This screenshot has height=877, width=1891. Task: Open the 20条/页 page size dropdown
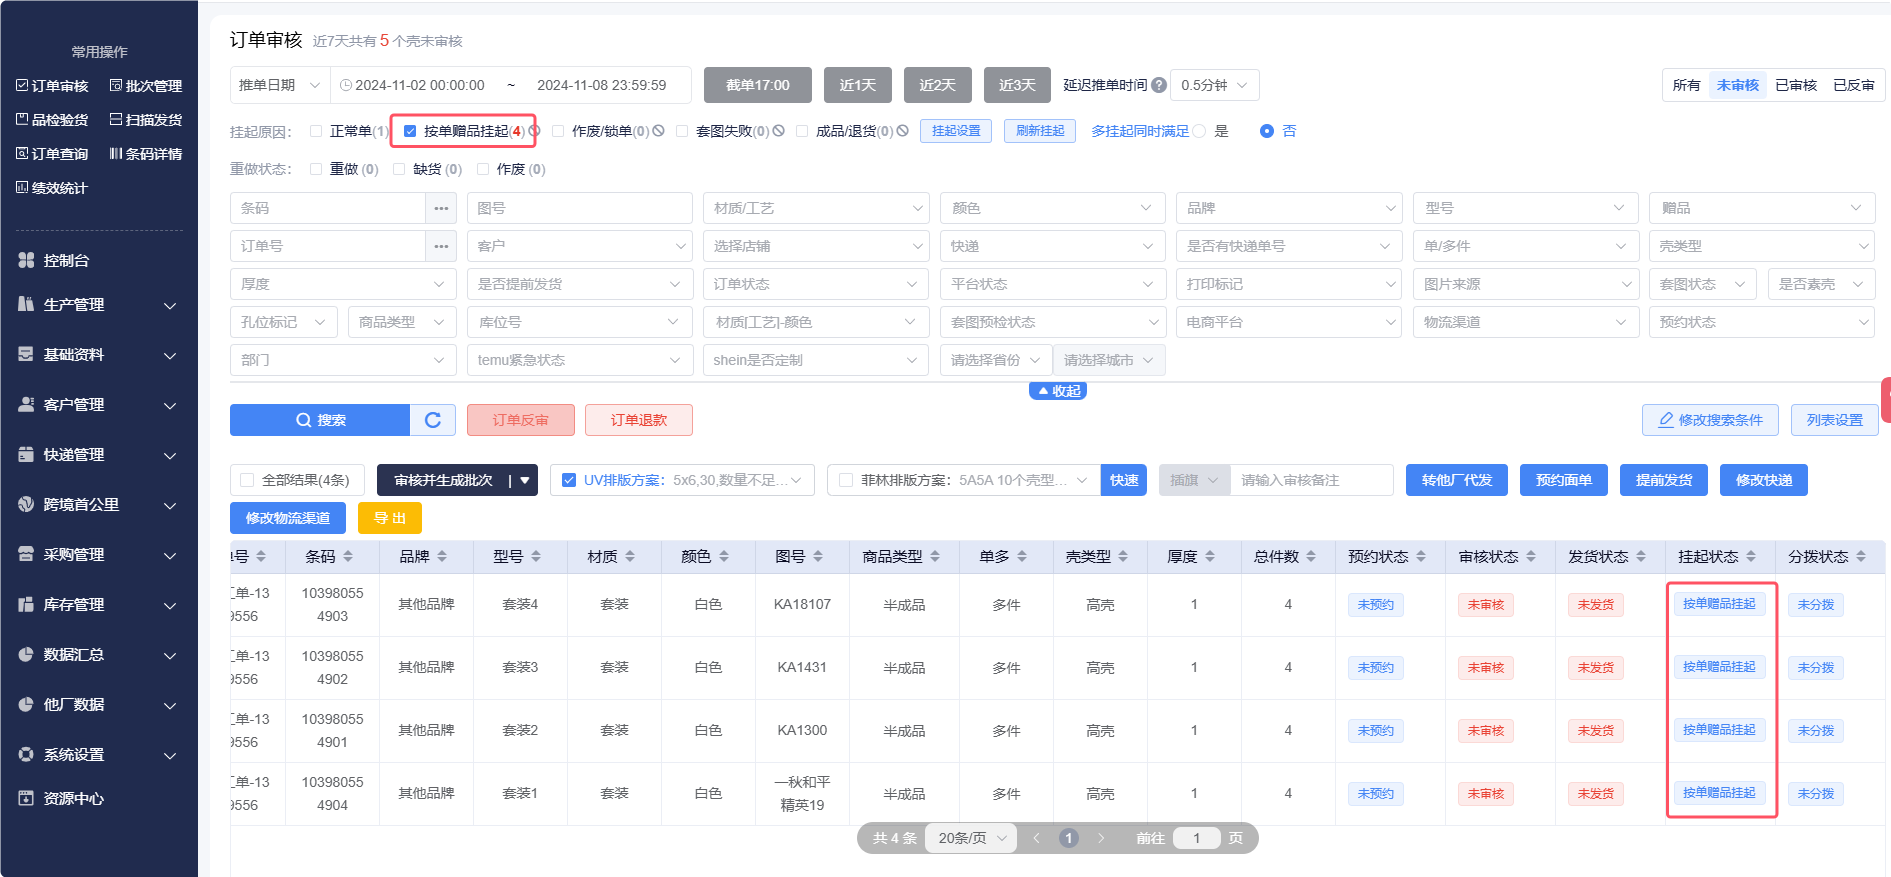pyautogui.click(x=971, y=838)
